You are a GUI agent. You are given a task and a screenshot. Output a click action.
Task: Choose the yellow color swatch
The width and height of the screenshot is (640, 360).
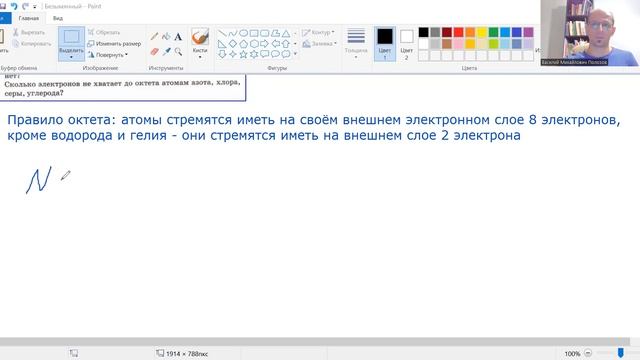pyautogui.click(x=482, y=32)
